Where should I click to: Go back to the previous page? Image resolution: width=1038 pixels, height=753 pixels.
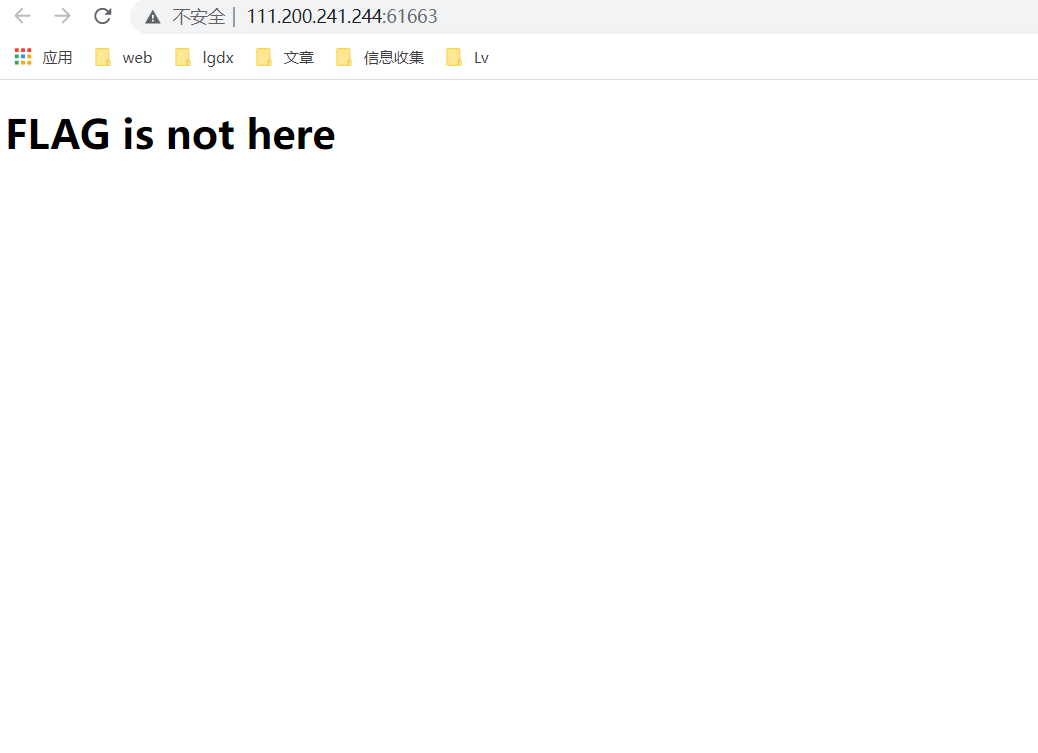pyautogui.click(x=23, y=16)
